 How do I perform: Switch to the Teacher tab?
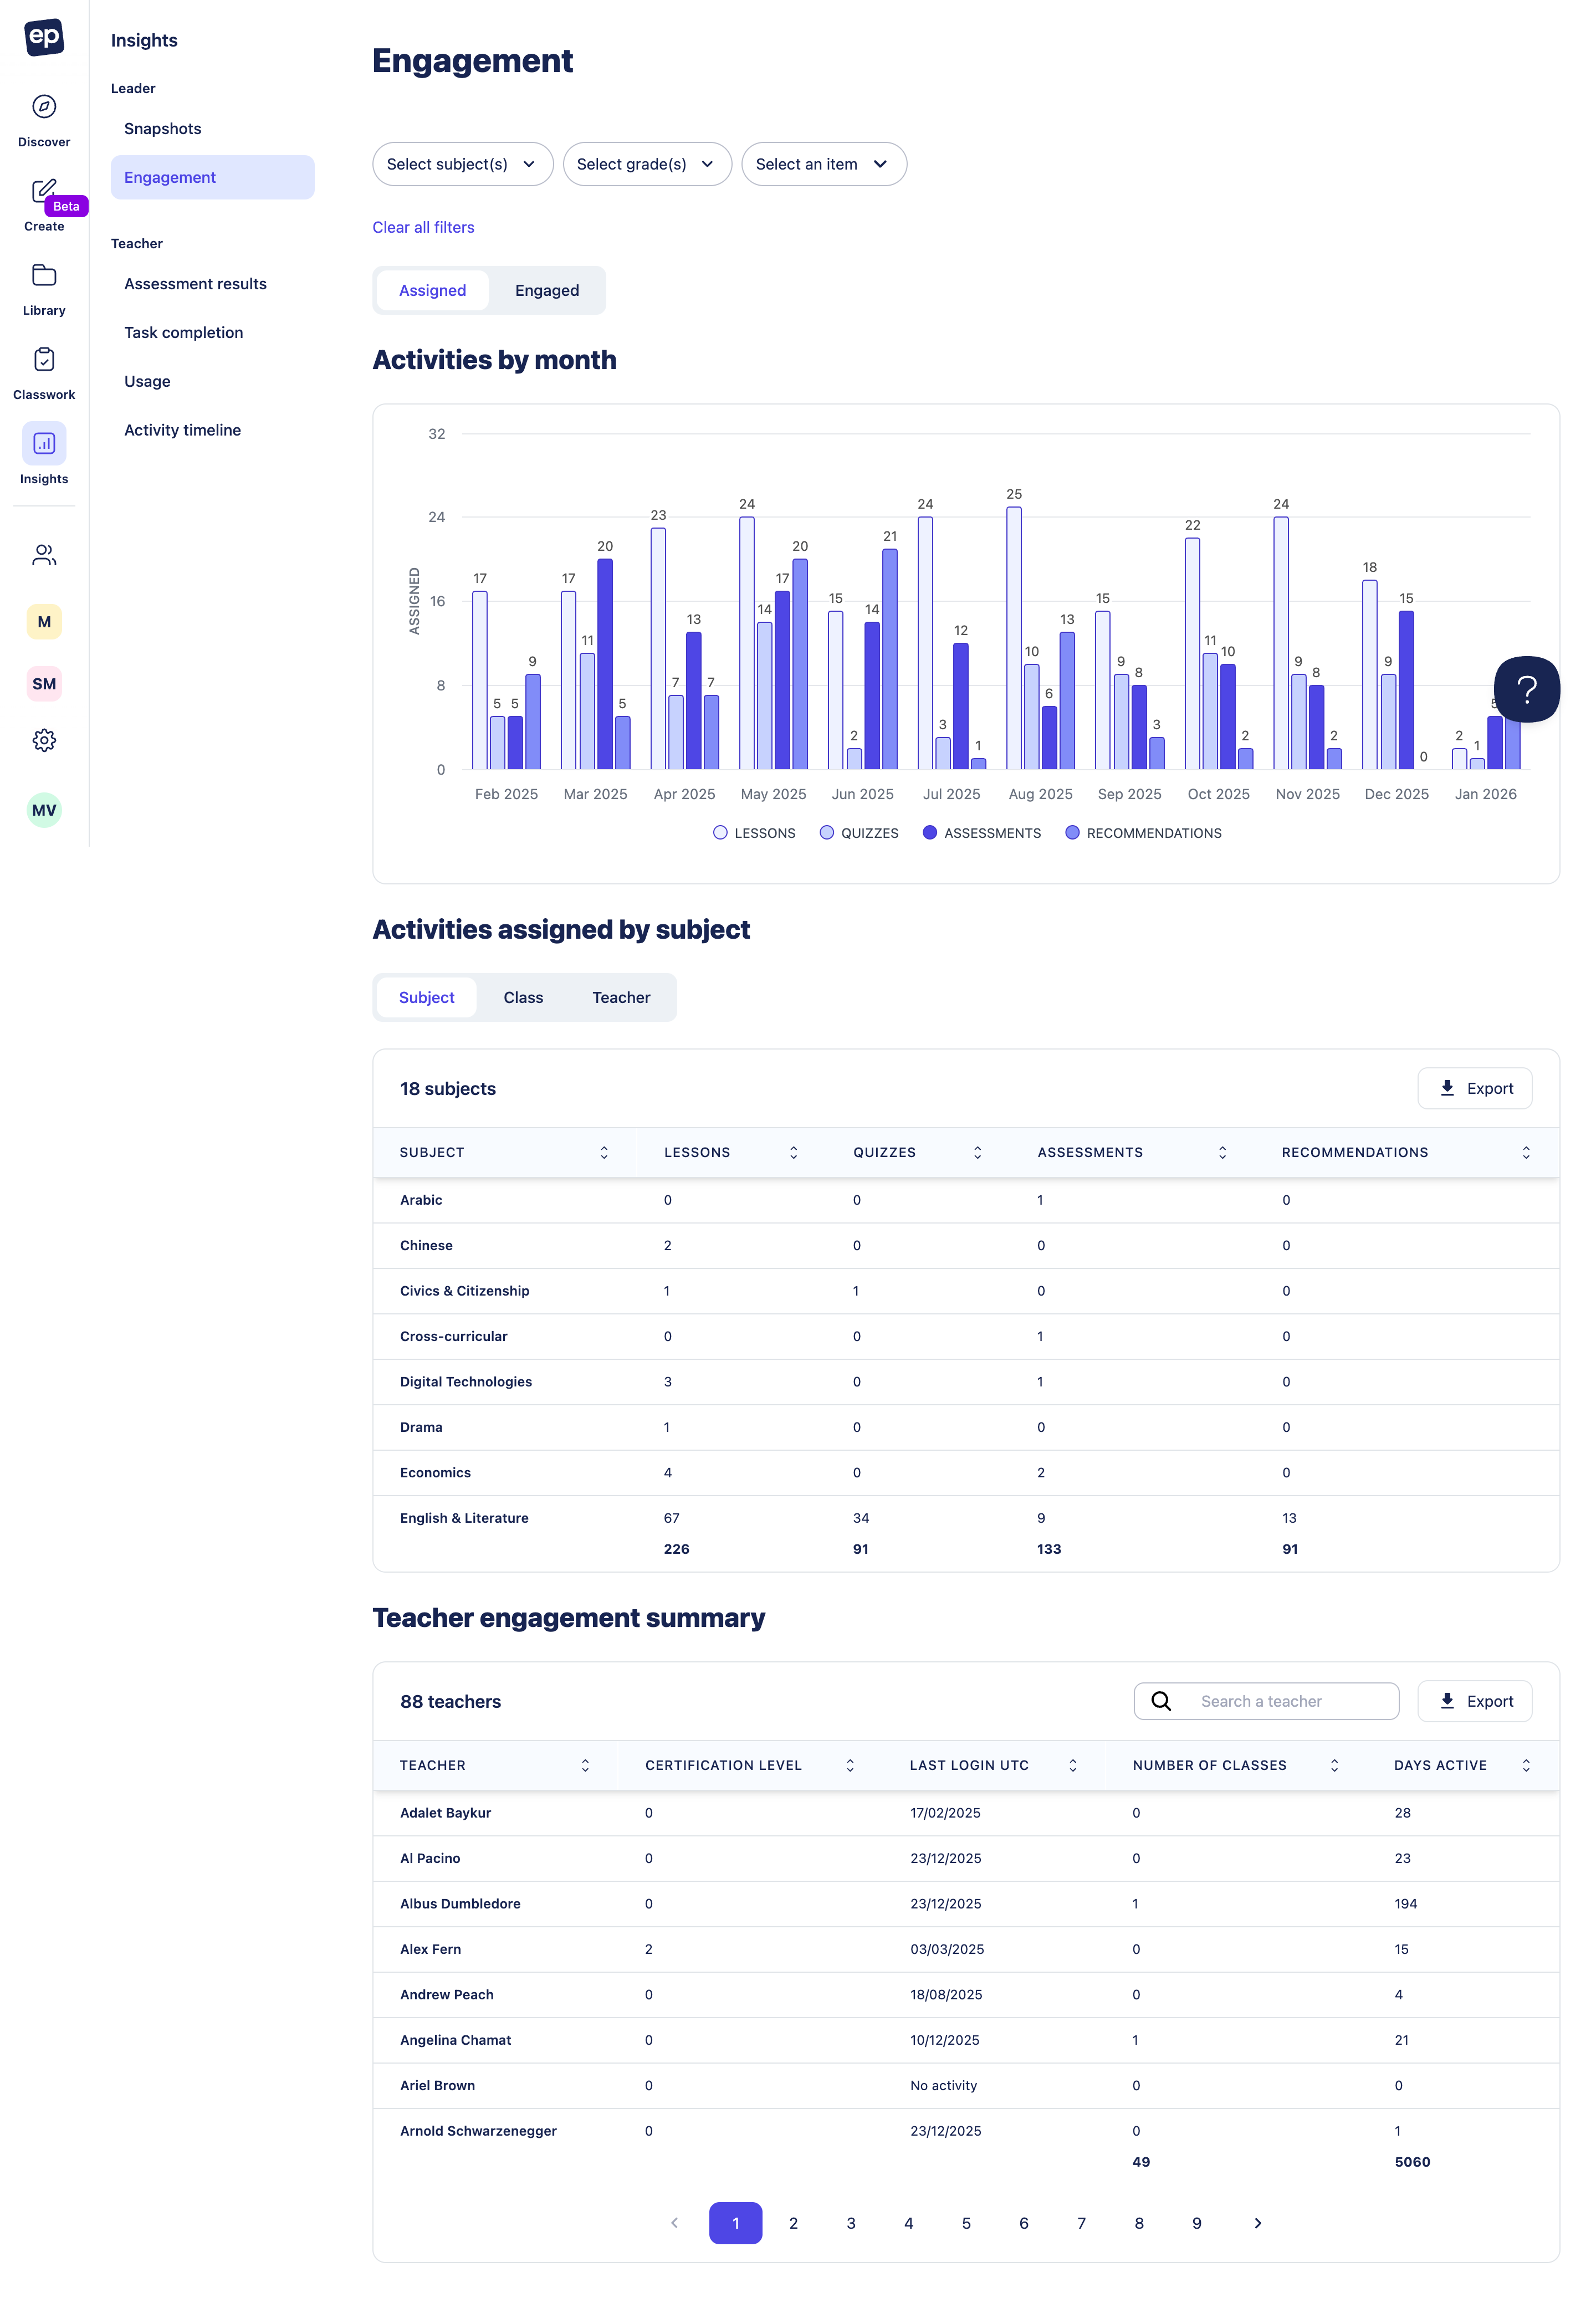(621, 998)
